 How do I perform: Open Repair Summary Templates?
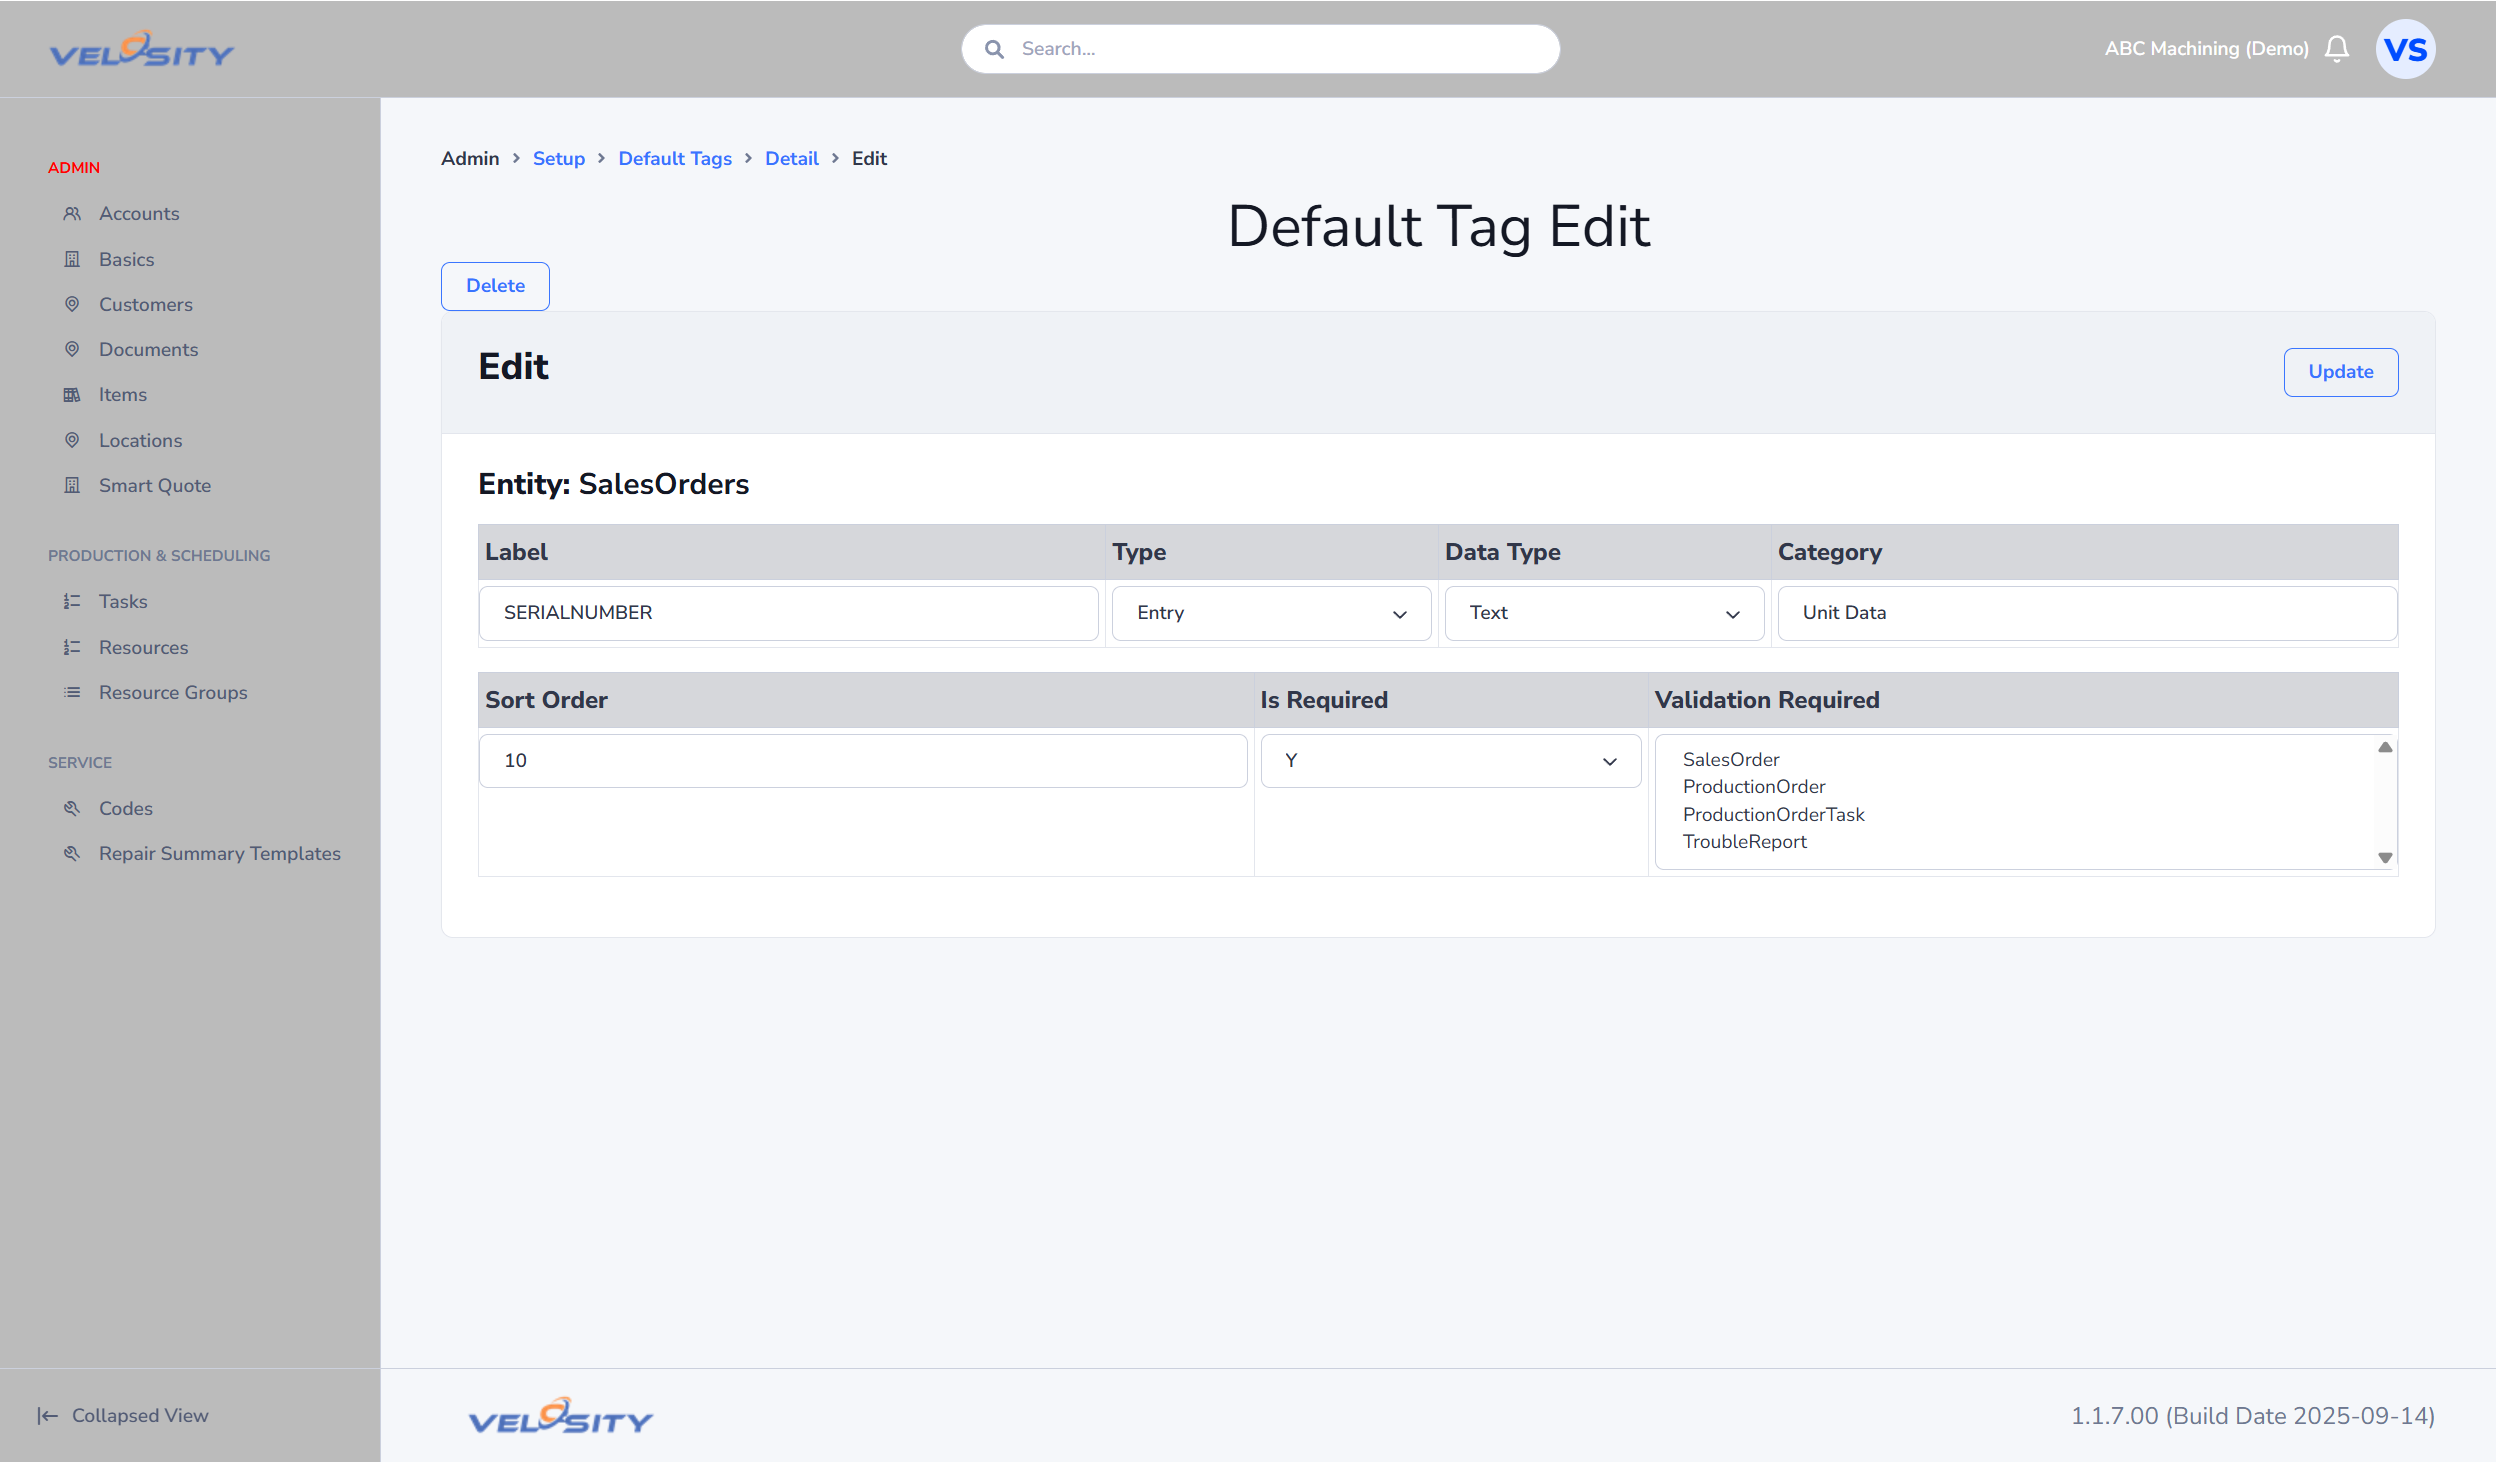[x=220, y=853]
